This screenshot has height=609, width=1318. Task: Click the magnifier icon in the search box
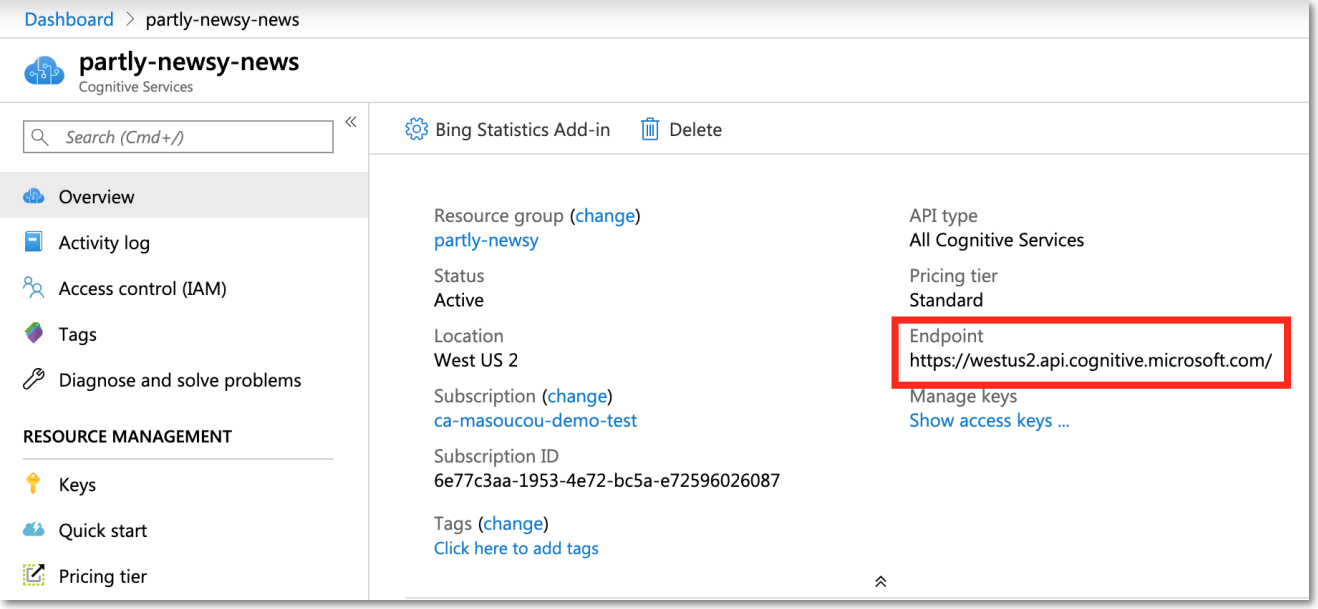[41, 137]
